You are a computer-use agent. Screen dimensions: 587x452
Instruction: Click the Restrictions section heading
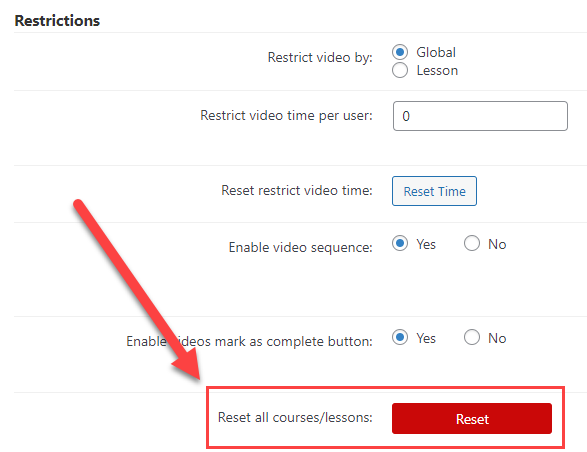(x=57, y=21)
